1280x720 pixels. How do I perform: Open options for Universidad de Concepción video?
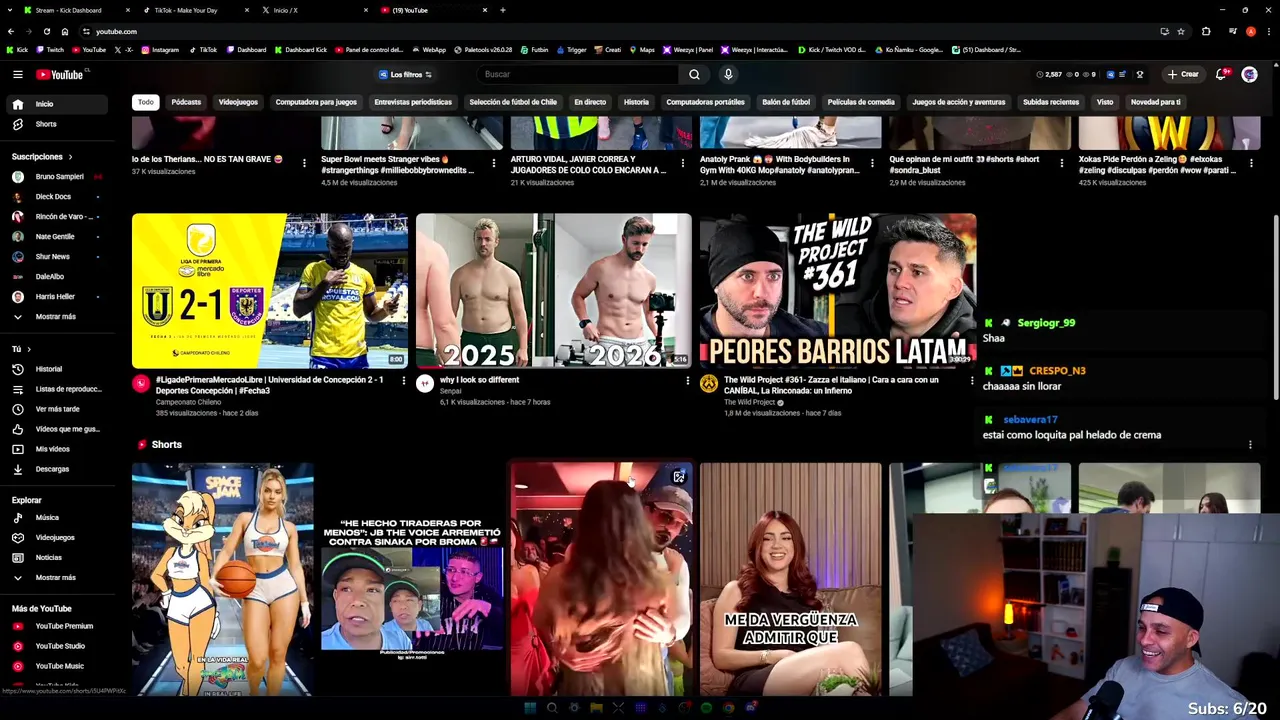(403, 380)
